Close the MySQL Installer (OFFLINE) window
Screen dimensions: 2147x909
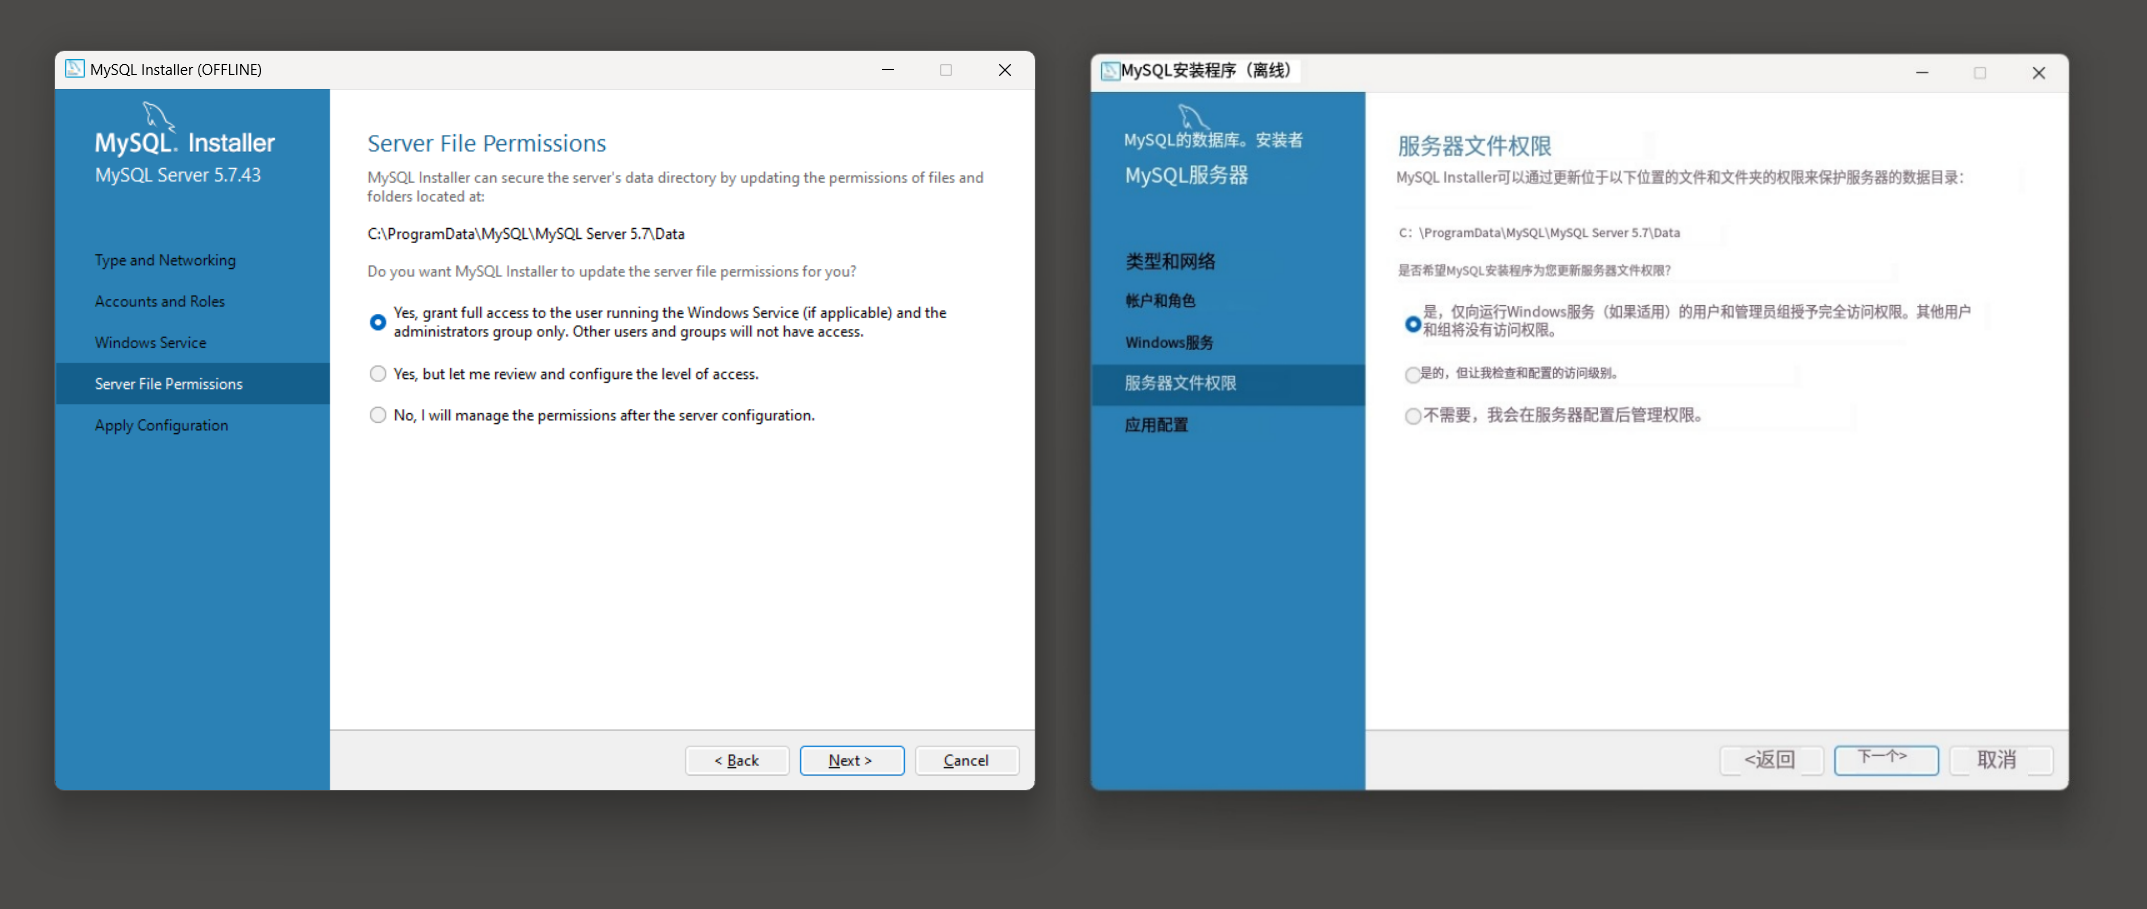click(1005, 70)
